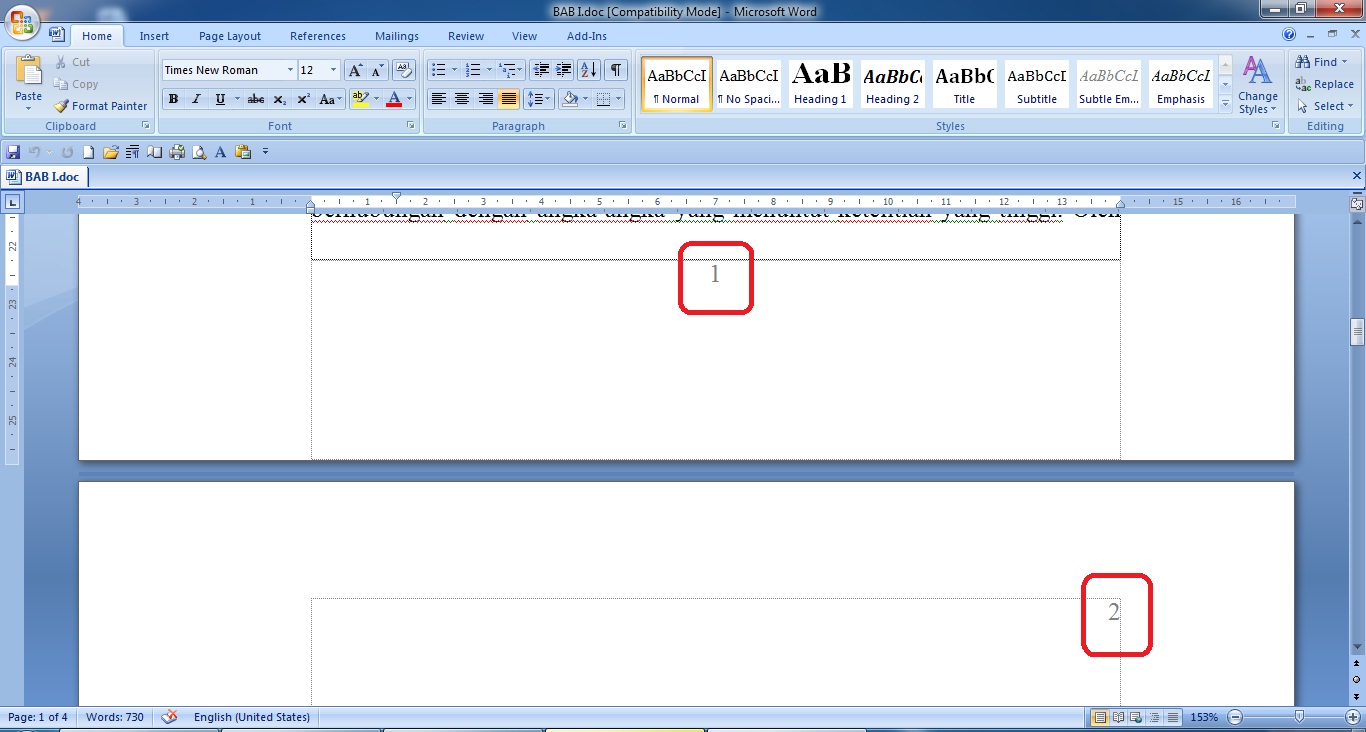Switch to the References tab
Image resolution: width=1366 pixels, height=732 pixels.
(318, 36)
